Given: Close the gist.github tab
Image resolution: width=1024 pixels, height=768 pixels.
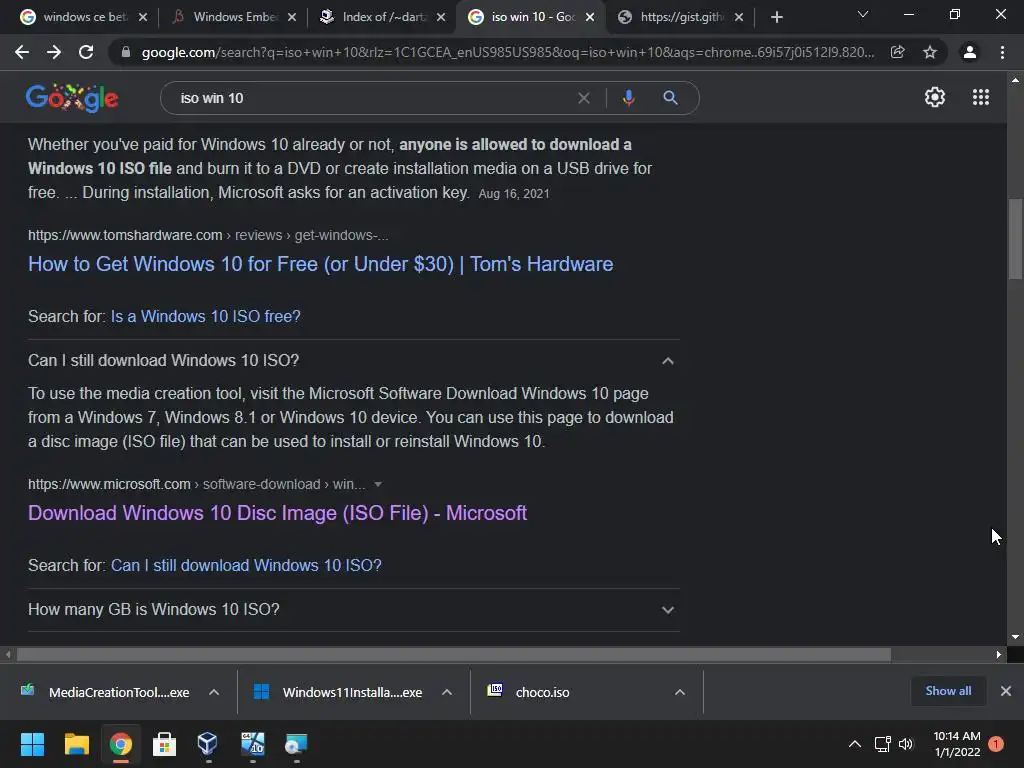Looking at the screenshot, I should pos(739,17).
